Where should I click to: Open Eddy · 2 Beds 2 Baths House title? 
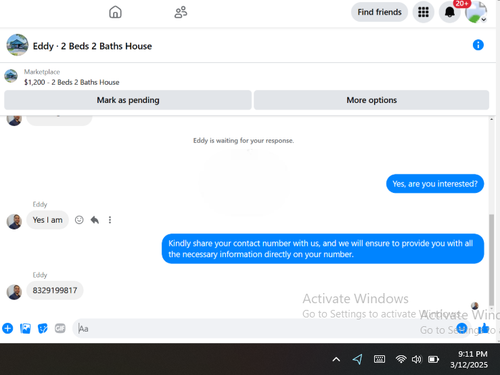pyautogui.click(x=92, y=46)
